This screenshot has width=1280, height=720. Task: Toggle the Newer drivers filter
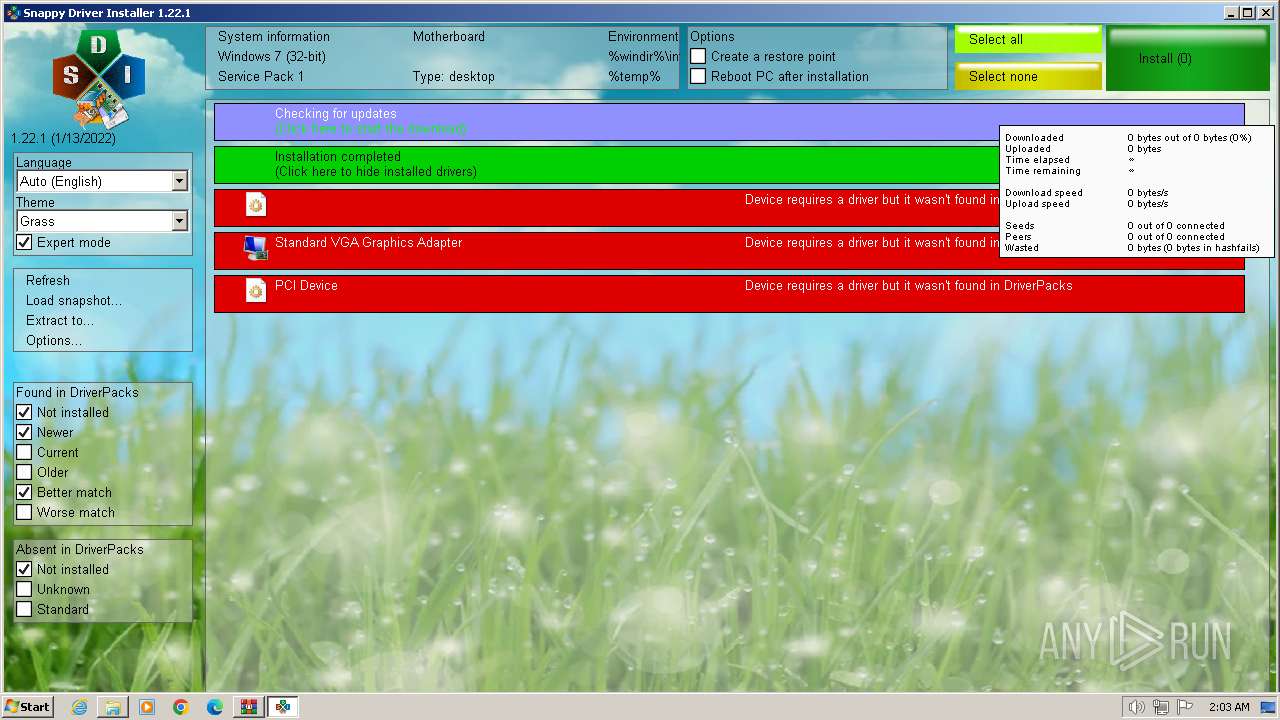tap(24, 433)
